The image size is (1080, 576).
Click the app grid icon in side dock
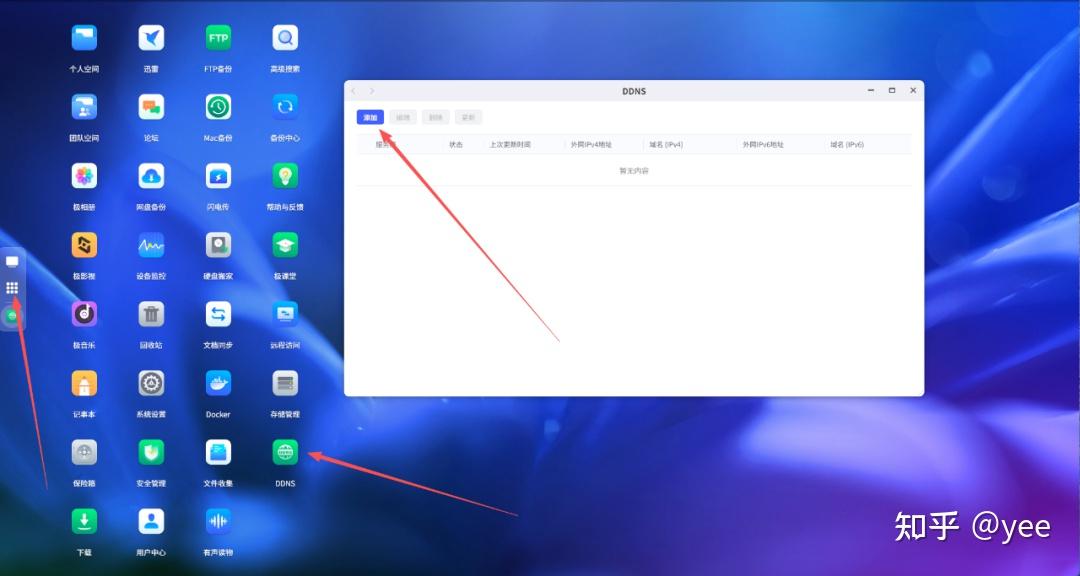coord(12,288)
